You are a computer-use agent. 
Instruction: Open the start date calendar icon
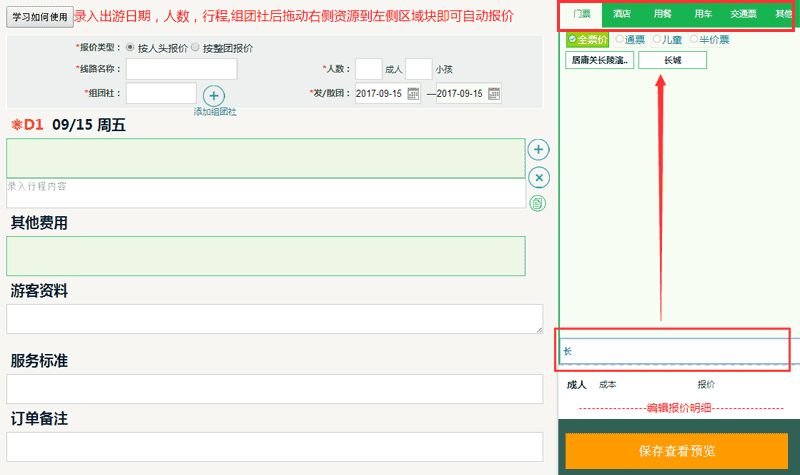(413, 93)
